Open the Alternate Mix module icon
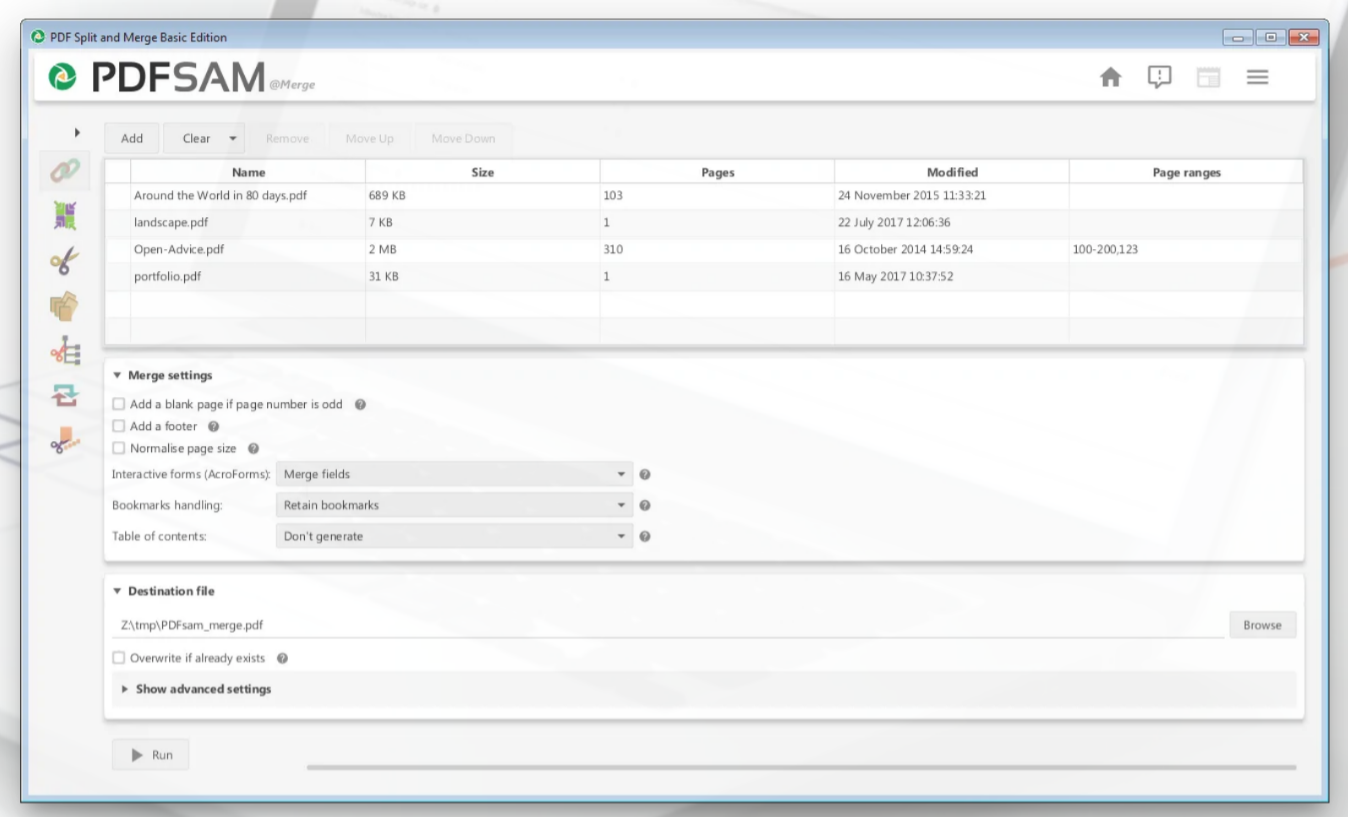This screenshot has height=817, width=1348. pos(65,217)
